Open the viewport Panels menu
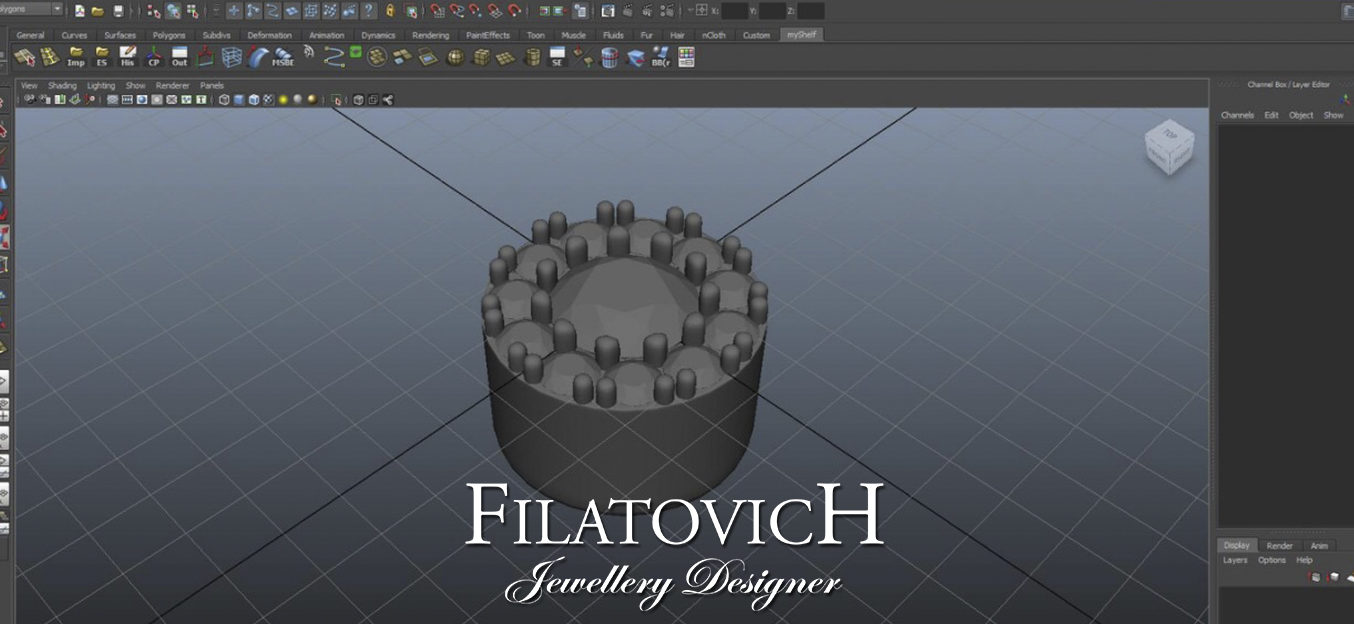Screen dimensions: 1354x624 tap(212, 86)
